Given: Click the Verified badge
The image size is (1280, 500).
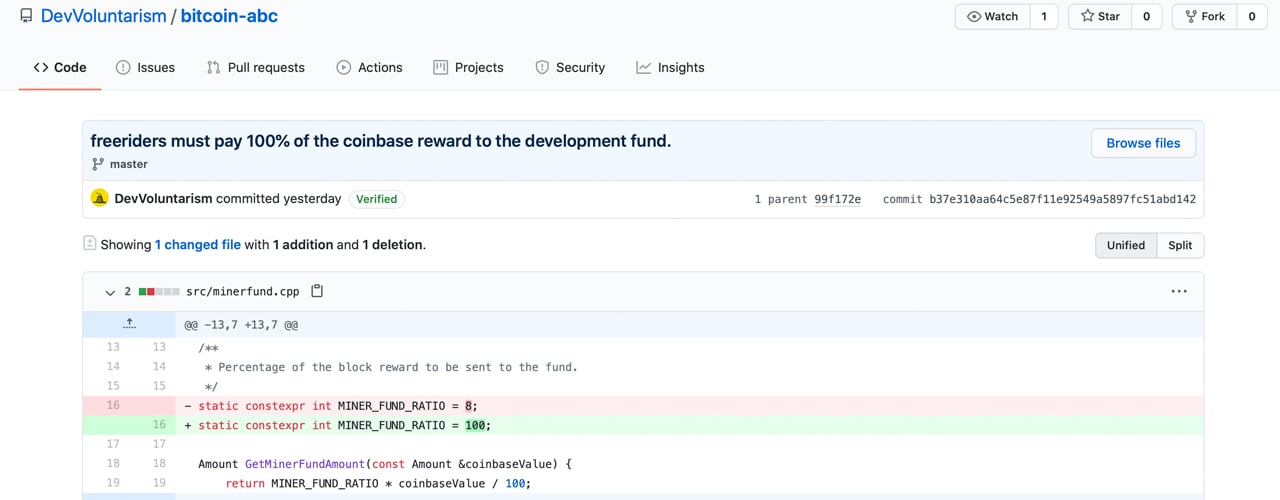Looking at the screenshot, I should [377, 199].
